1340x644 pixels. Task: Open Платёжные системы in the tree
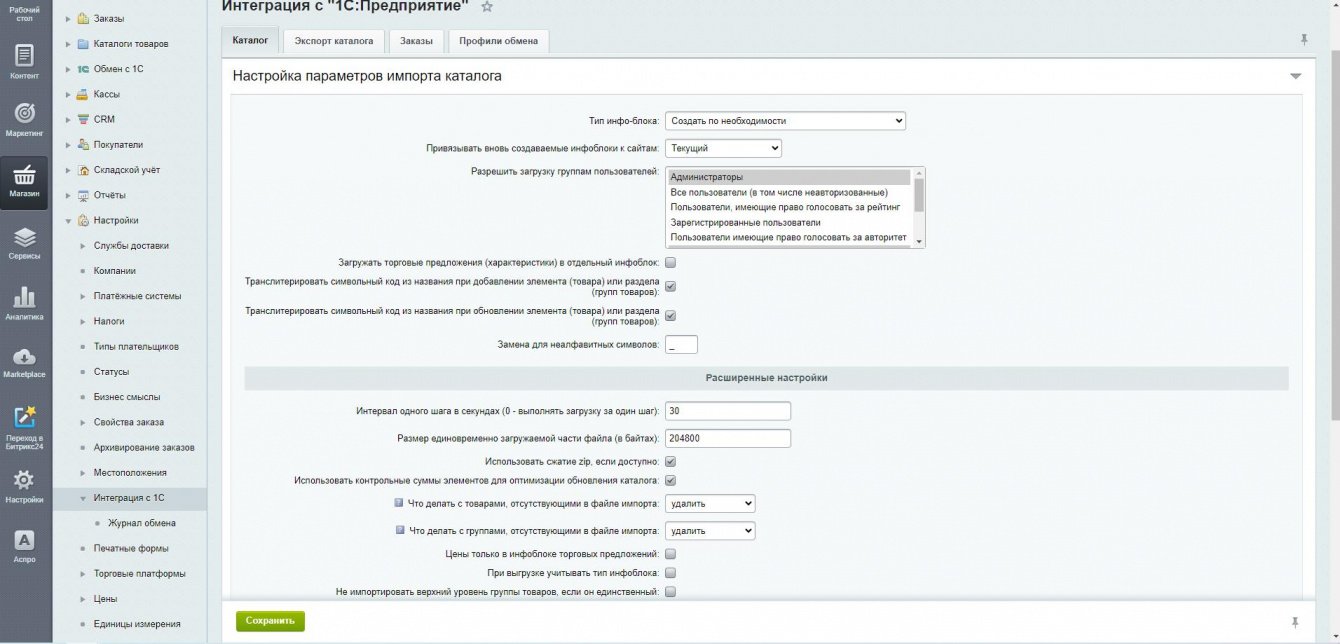tap(138, 296)
